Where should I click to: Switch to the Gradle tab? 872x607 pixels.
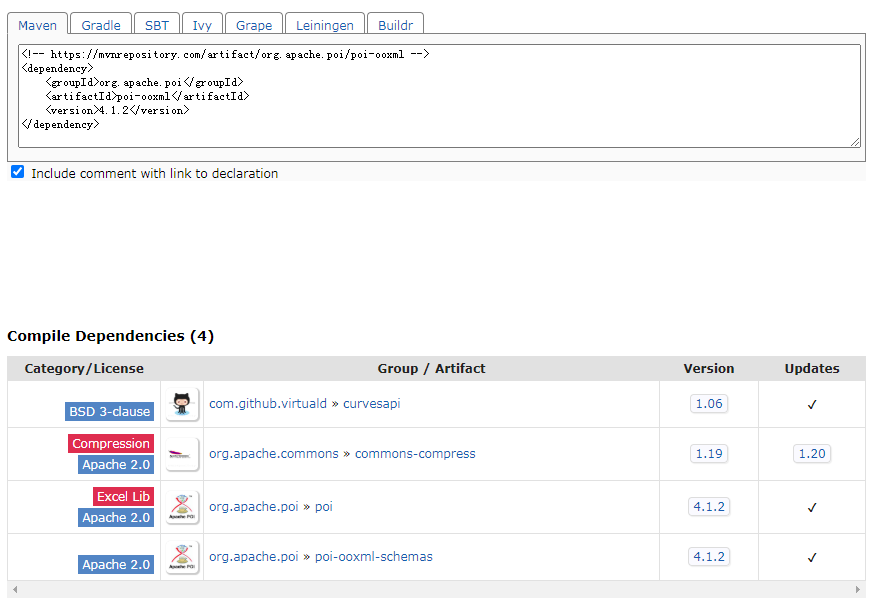tap(101, 26)
